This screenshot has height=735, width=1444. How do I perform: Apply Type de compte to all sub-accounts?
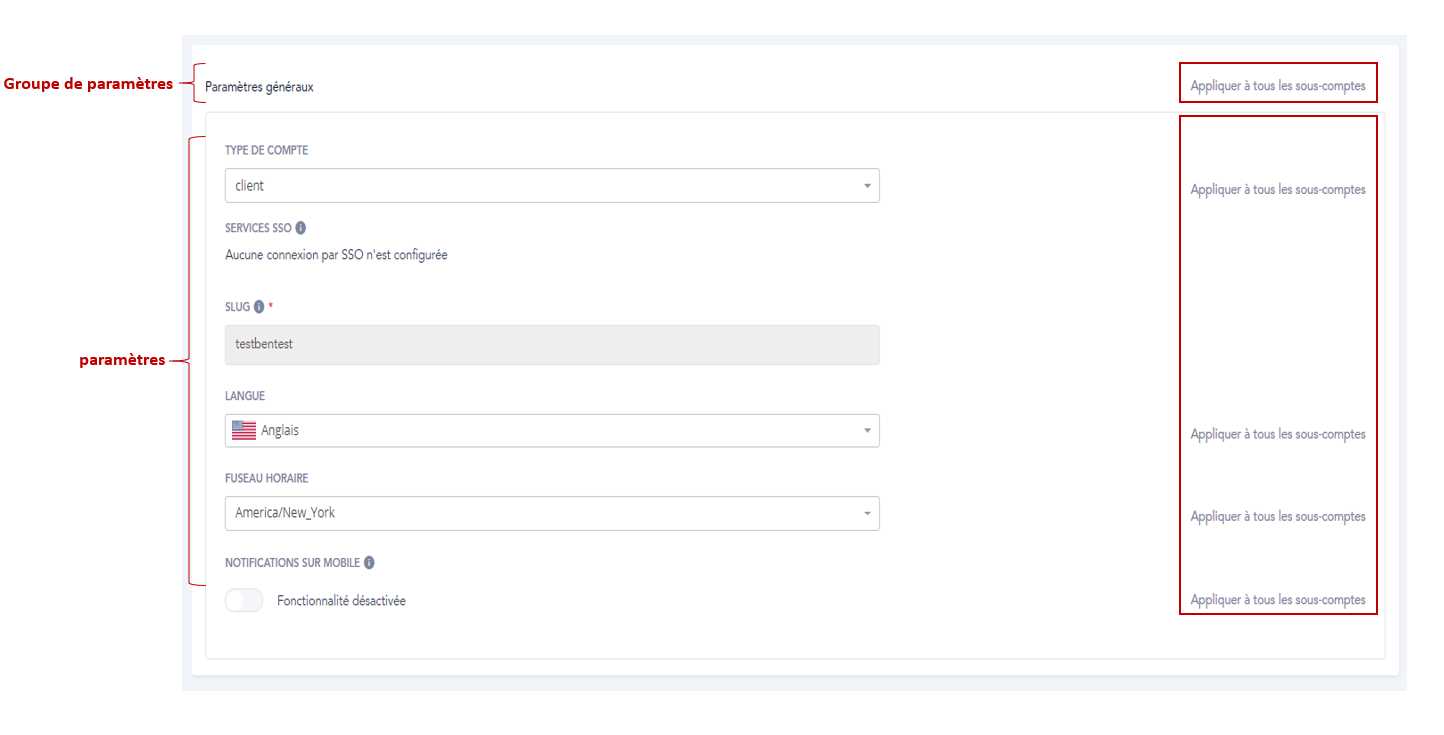click(x=1277, y=189)
